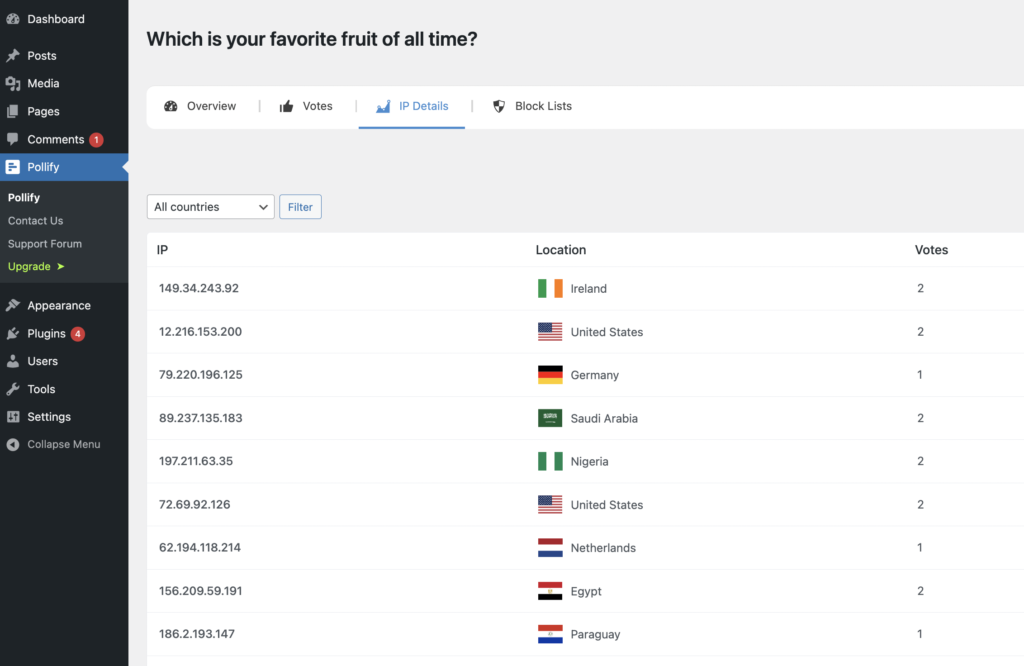Open Dashboard in the sidebar
This screenshot has width=1024, height=666.
(x=64, y=19)
